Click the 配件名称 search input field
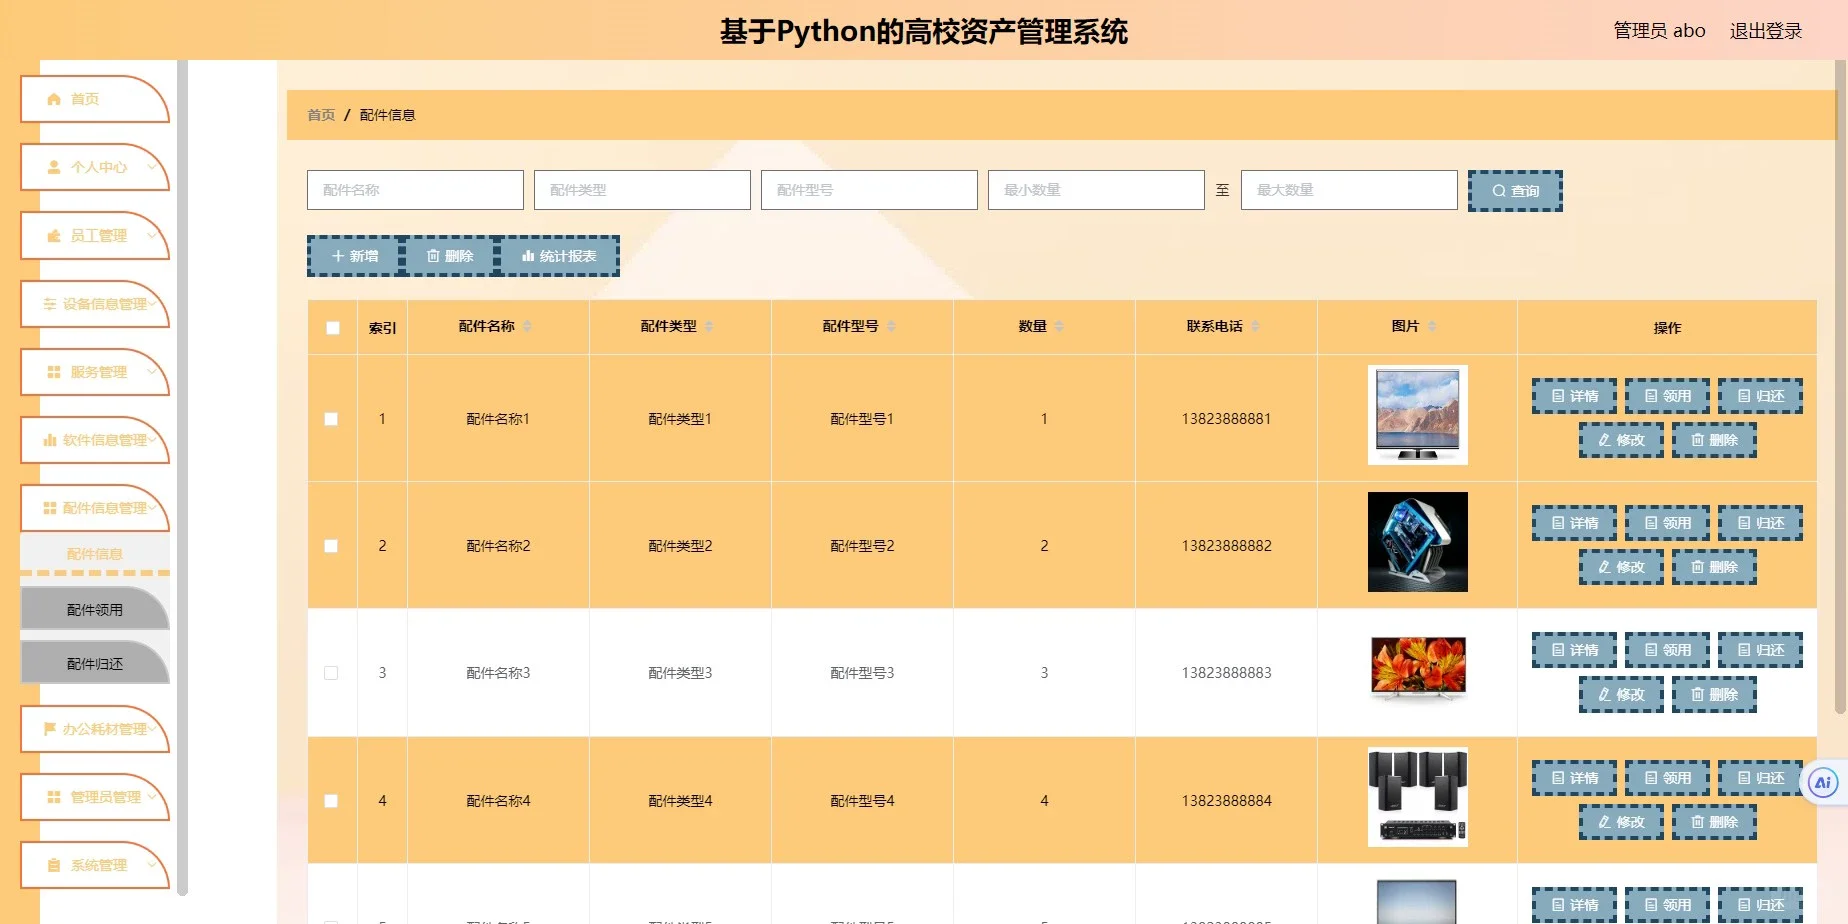Image resolution: width=1848 pixels, height=924 pixels. click(x=414, y=190)
